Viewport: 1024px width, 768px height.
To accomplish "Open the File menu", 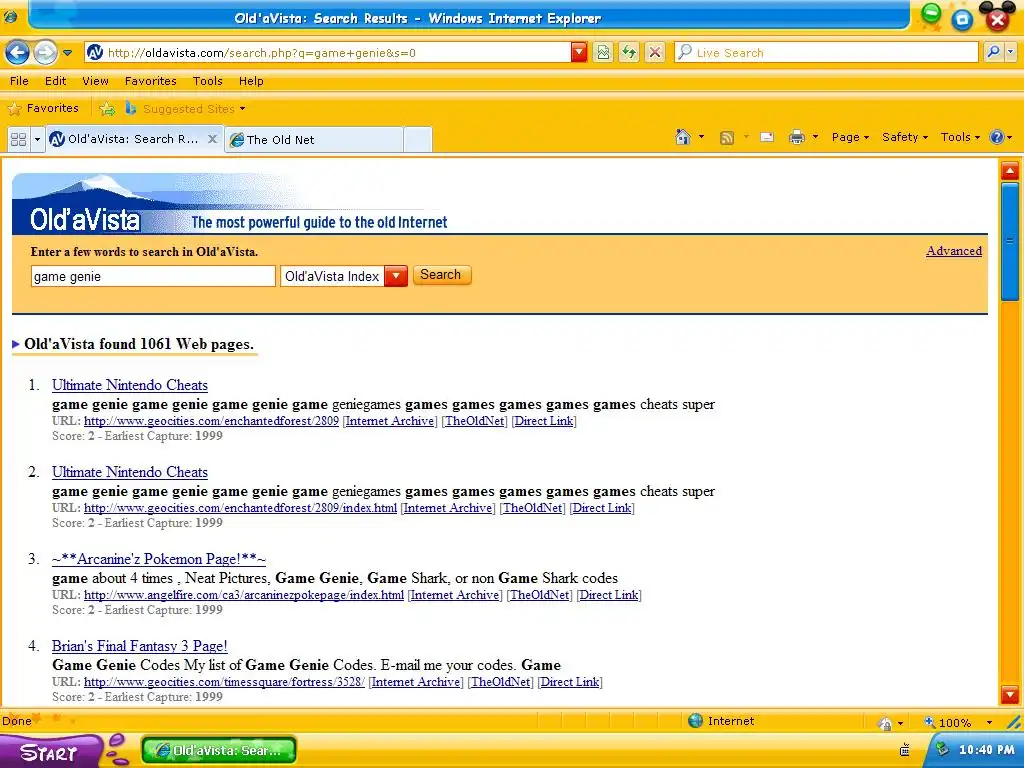I will click(19, 81).
